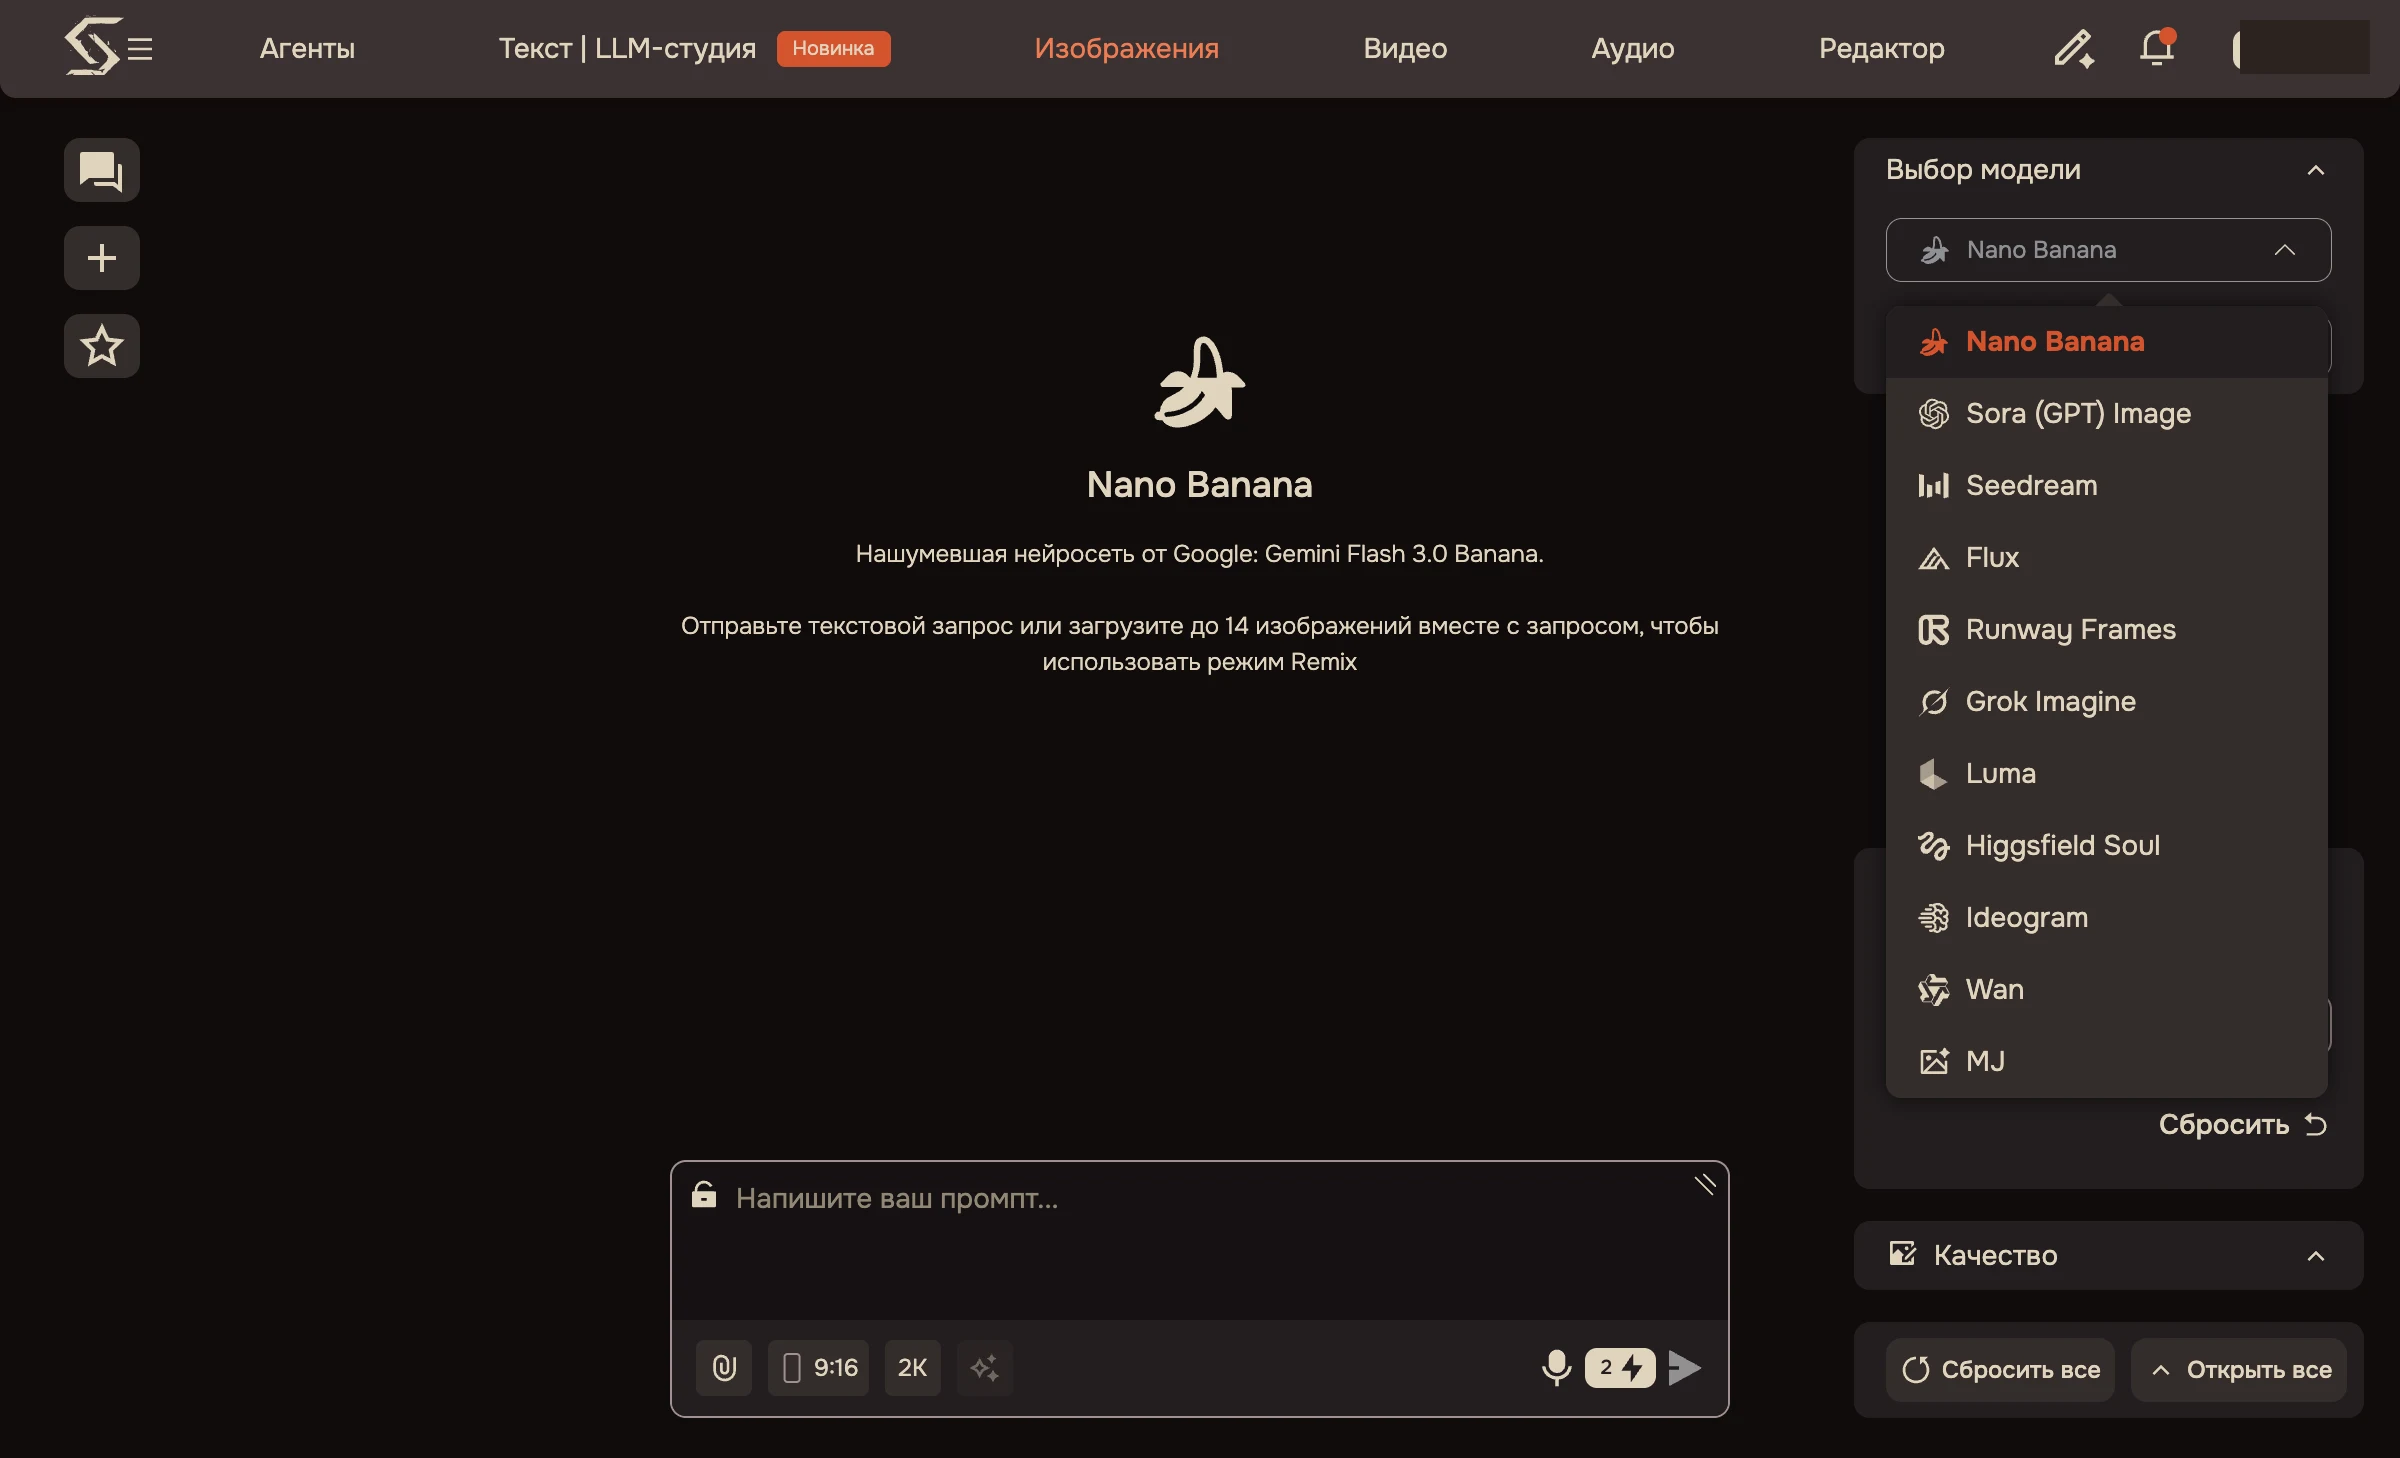The width and height of the screenshot is (2400, 1458).
Task: Focus the Напишите ваш промпт input field
Action: point(1200,1242)
